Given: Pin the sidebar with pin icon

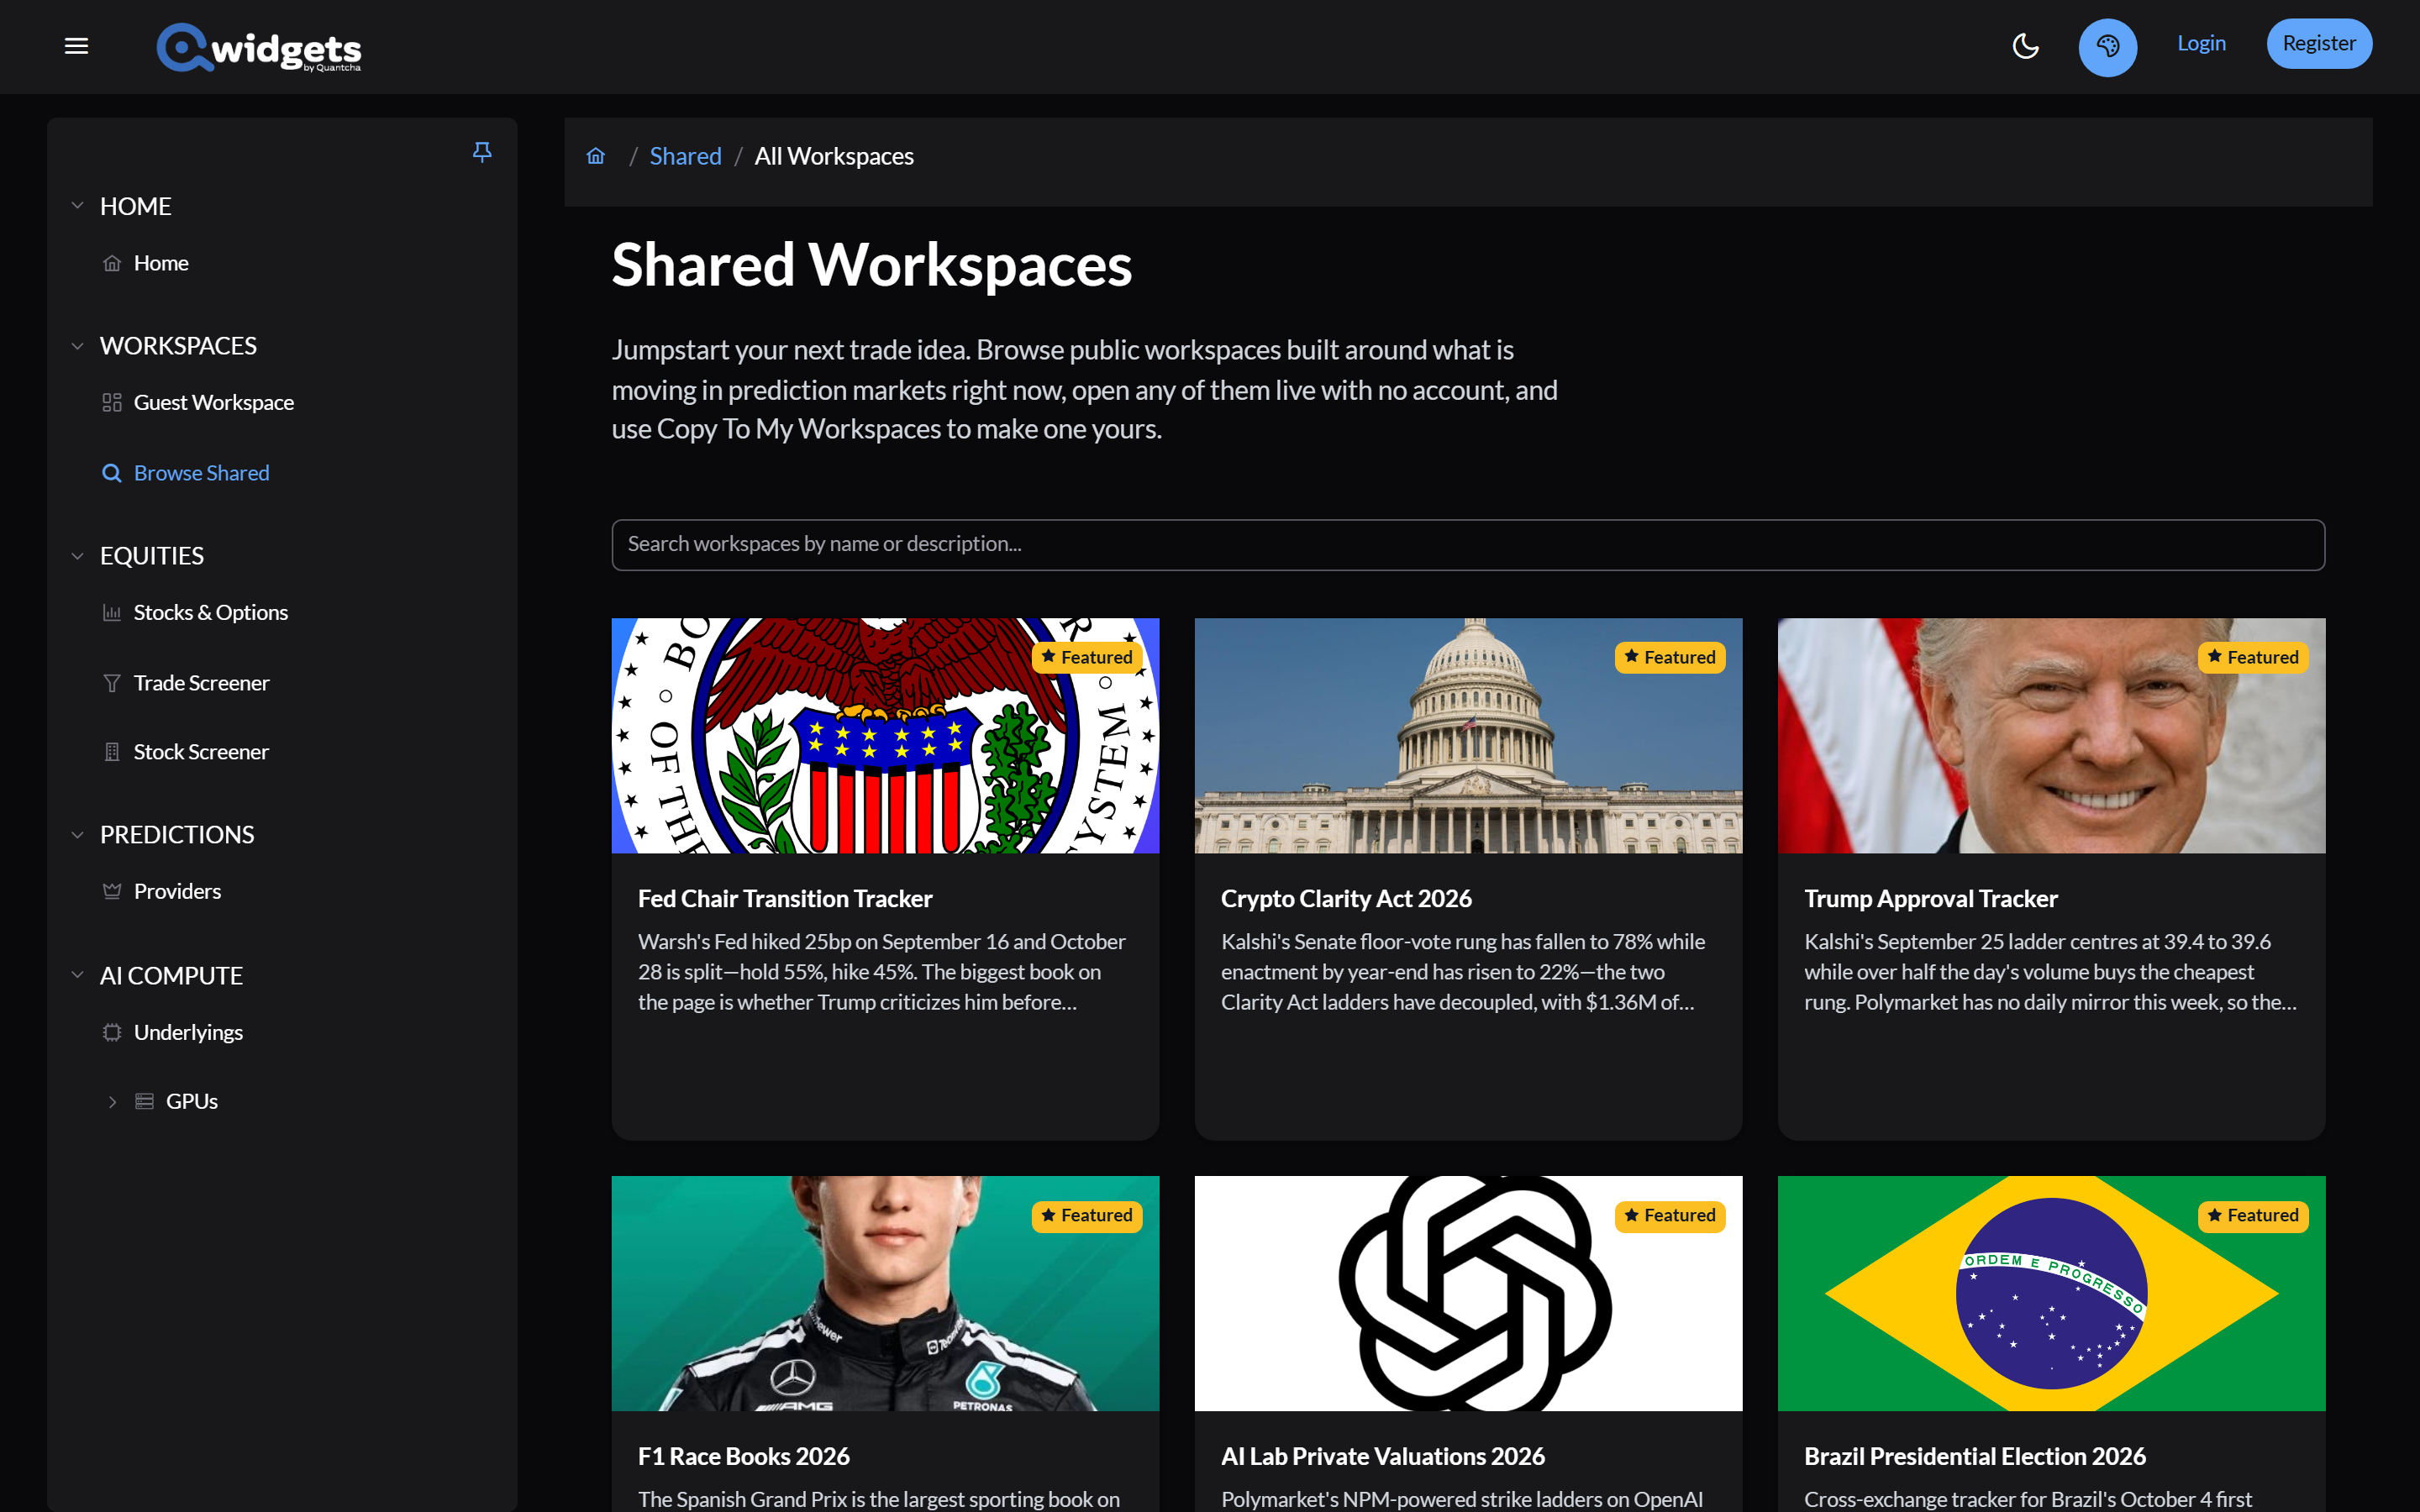Looking at the screenshot, I should pyautogui.click(x=482, y=151).
